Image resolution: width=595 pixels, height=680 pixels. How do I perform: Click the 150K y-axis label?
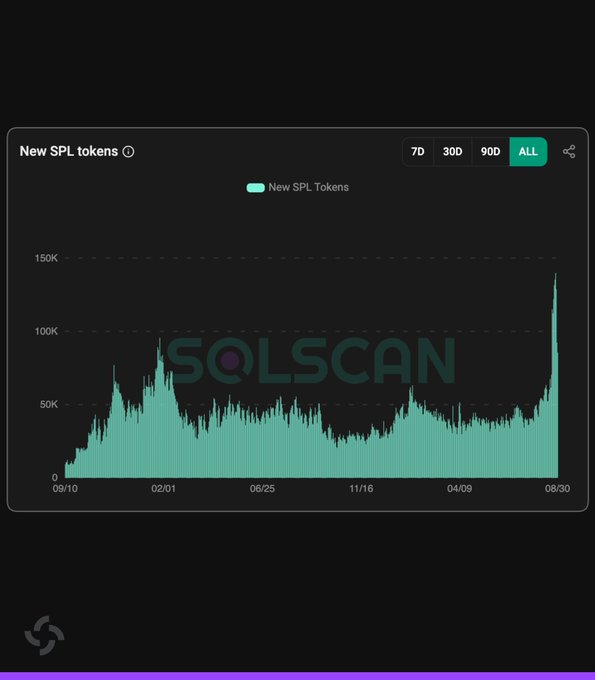(x=46, y=258)
